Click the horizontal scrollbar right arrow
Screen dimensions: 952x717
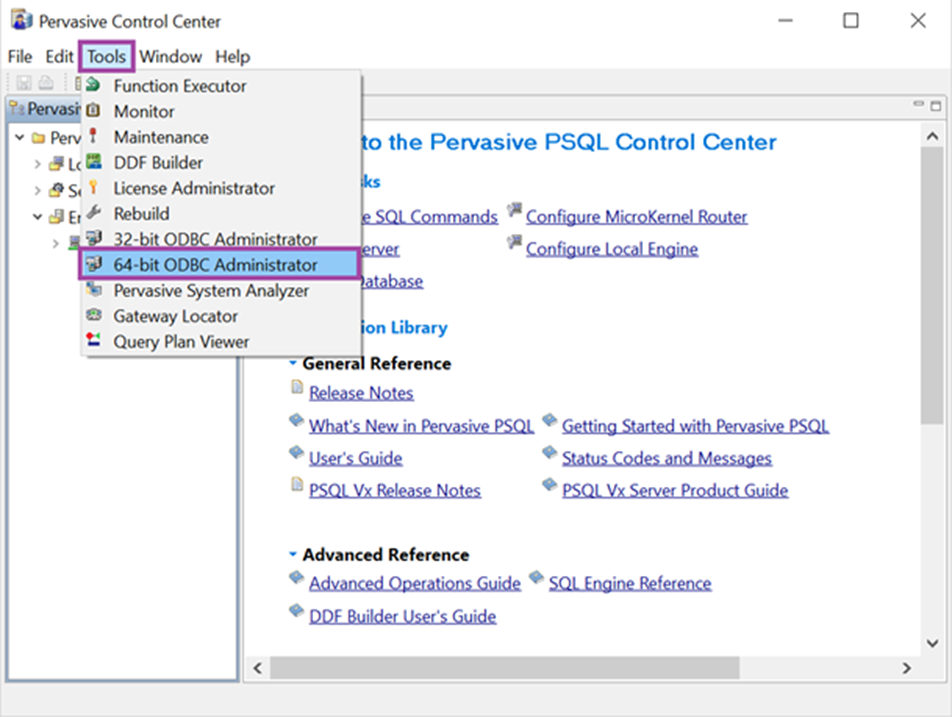coord(906,668)
